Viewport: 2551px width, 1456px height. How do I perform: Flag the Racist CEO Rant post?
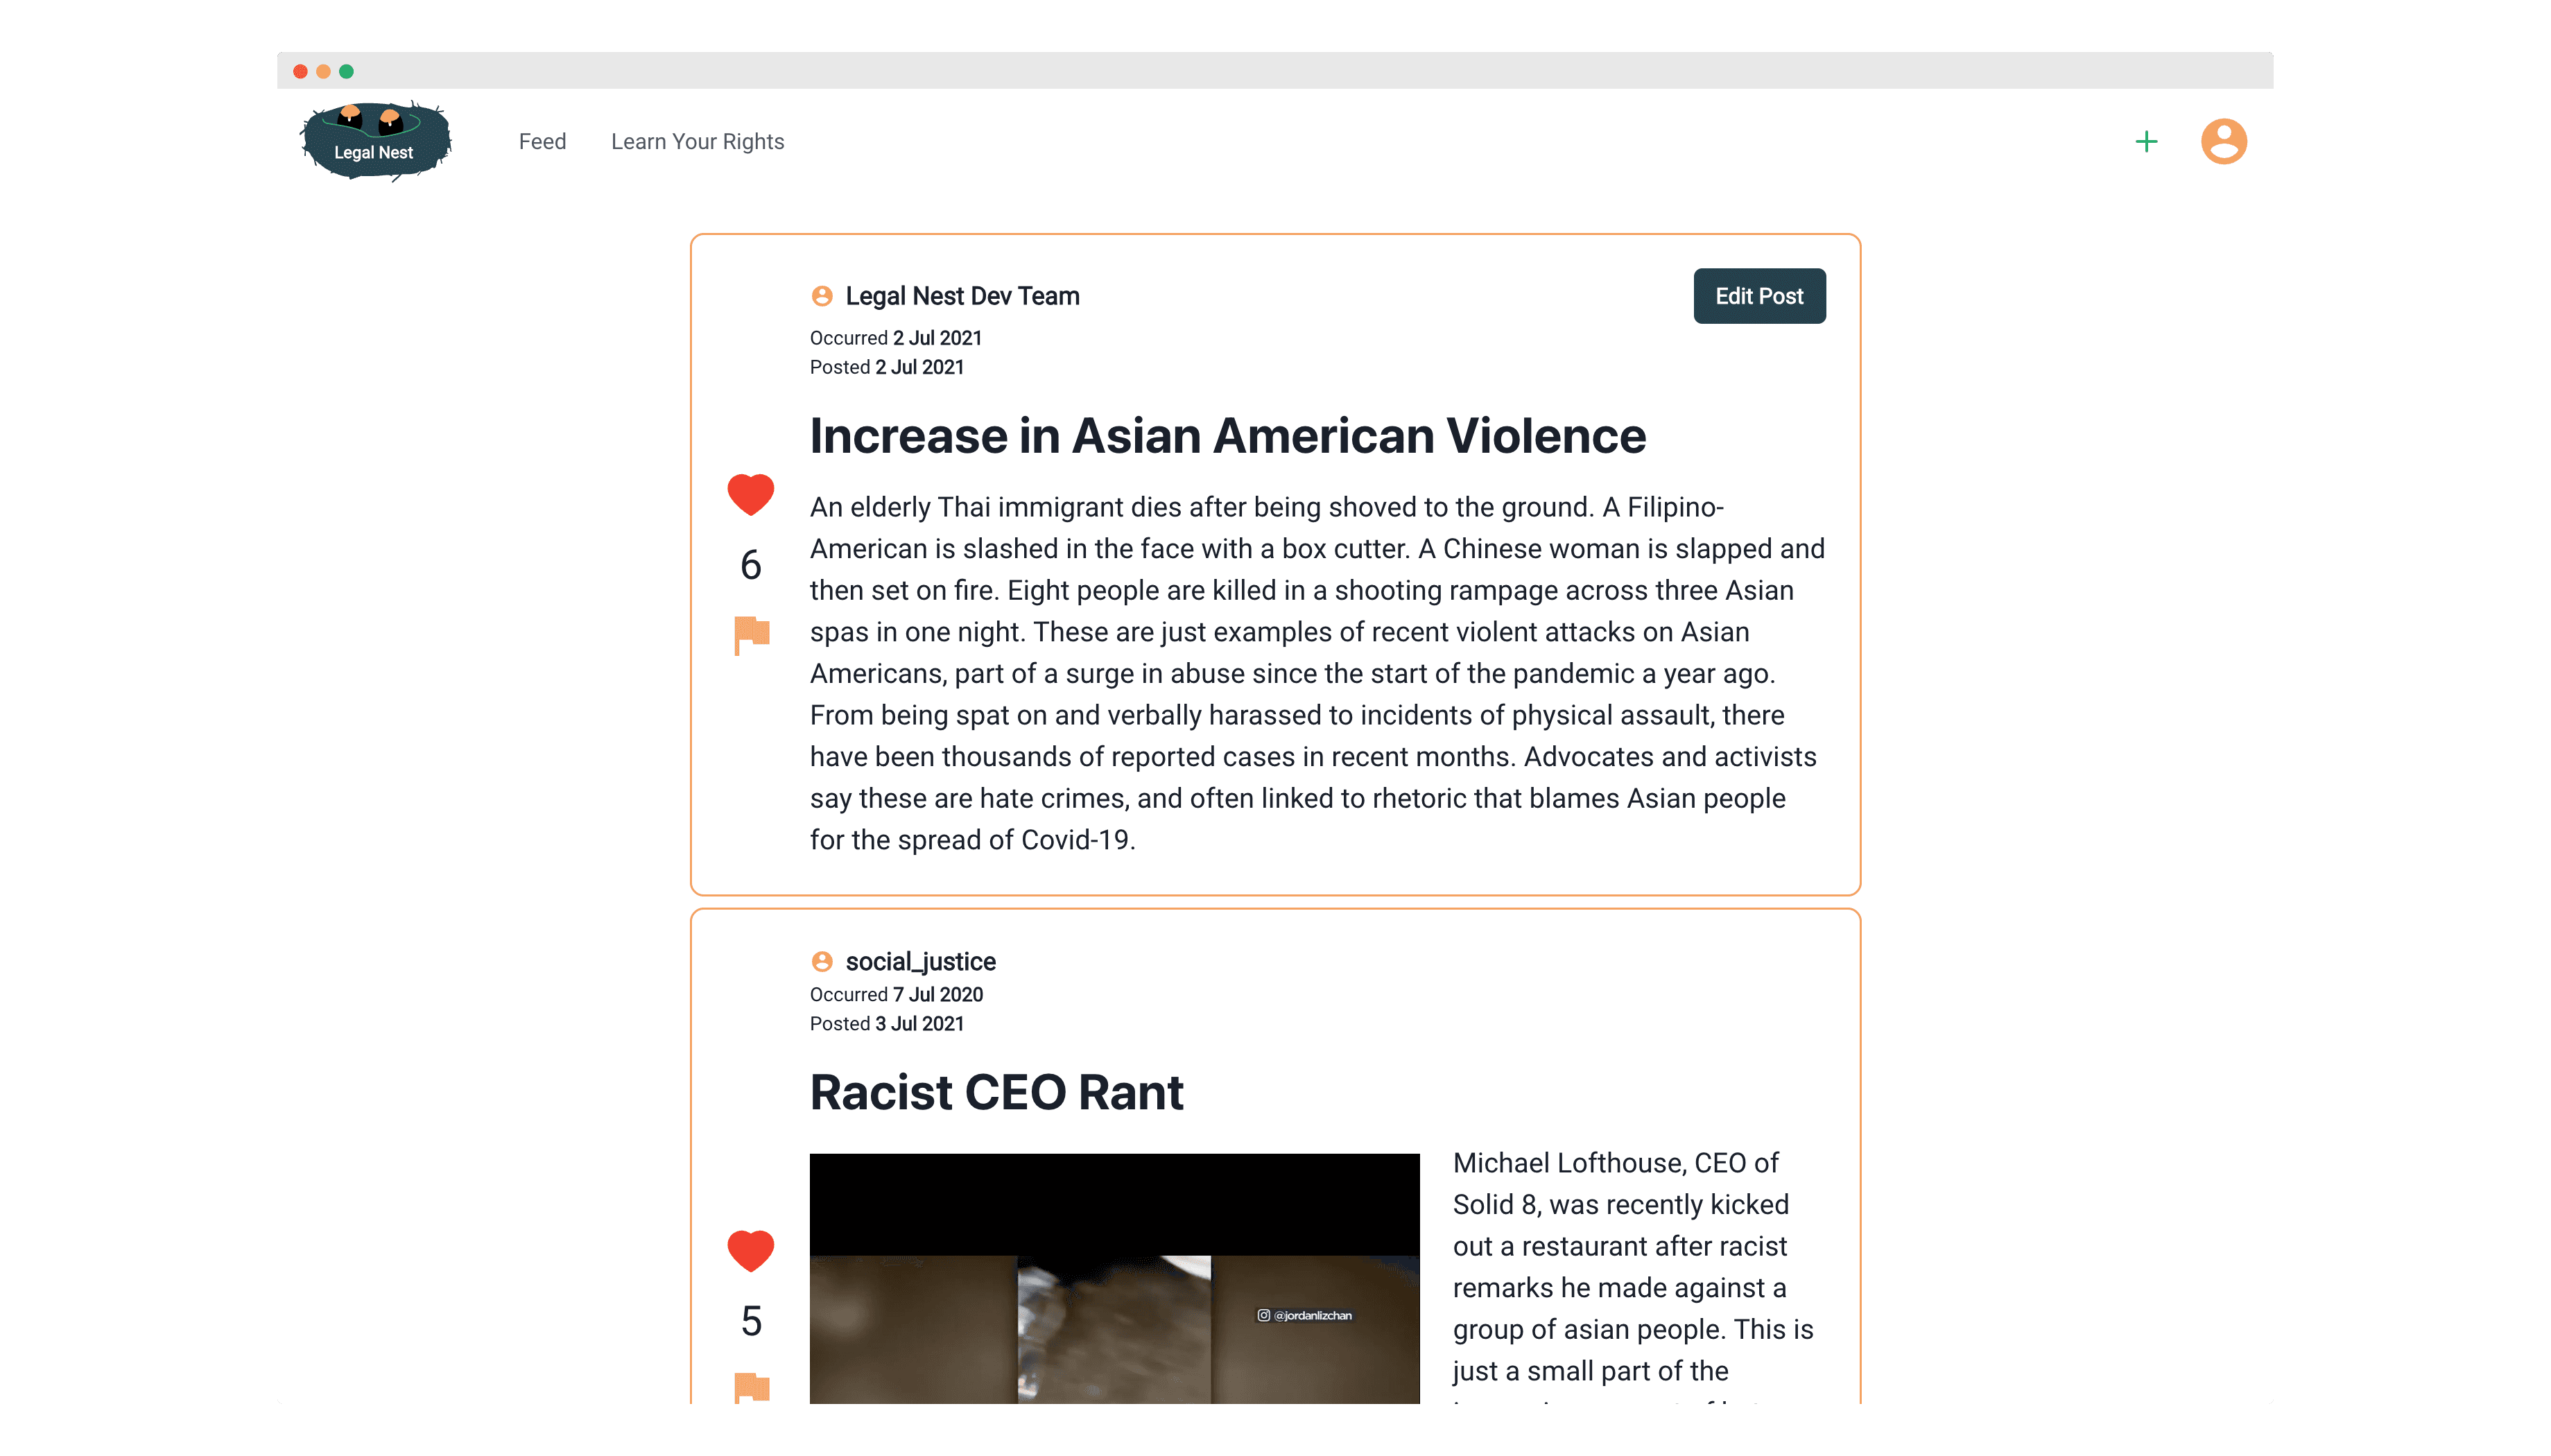pyautogui.click(x=751, y=1387)
